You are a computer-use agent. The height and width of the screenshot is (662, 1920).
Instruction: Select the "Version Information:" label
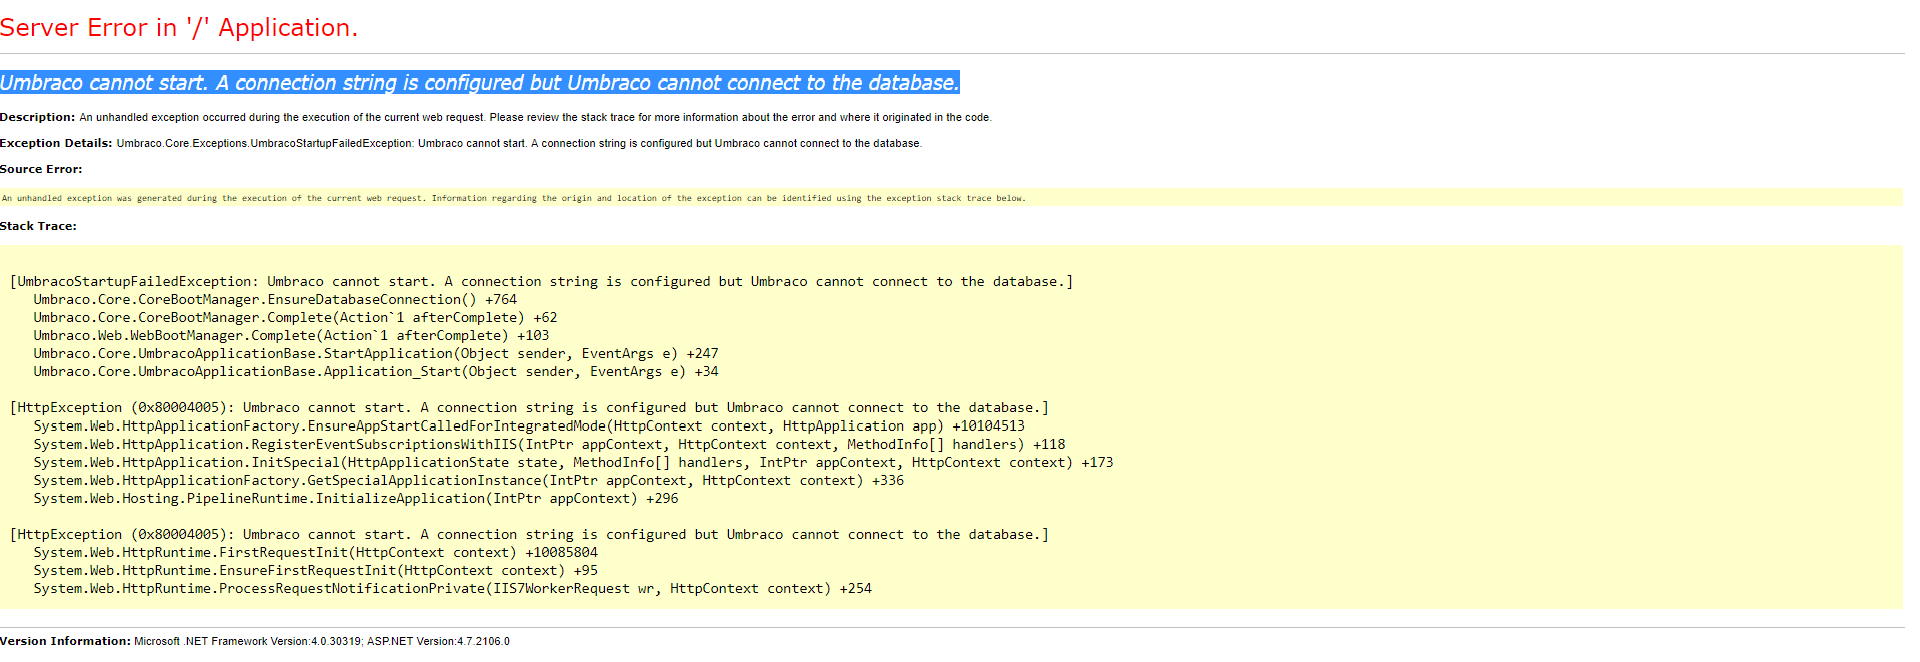(65, 641)
